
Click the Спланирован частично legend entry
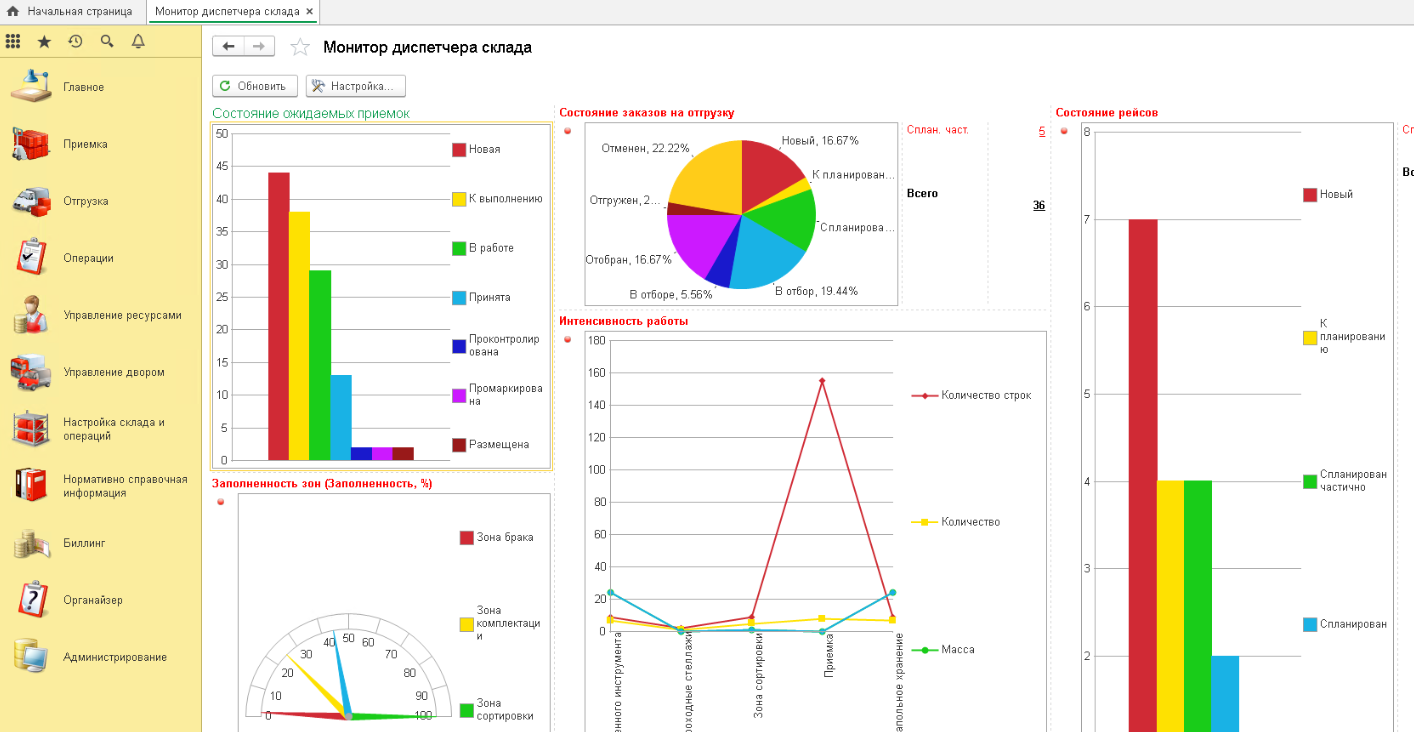point(1344,481)
